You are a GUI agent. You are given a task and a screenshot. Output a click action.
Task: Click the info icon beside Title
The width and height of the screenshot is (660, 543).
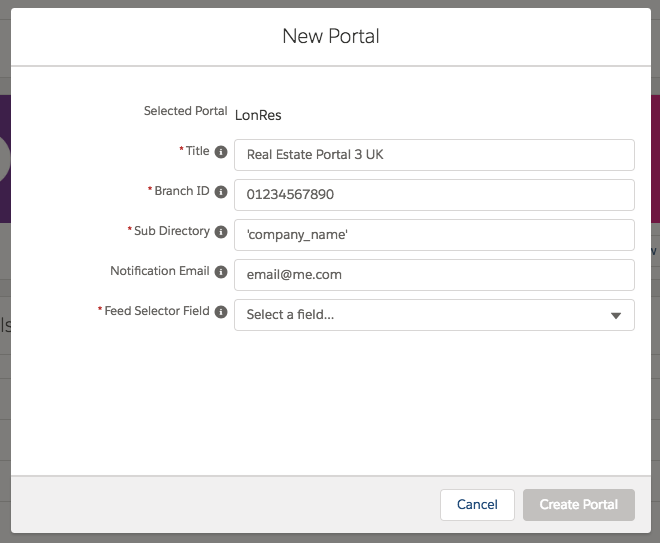pos(221,152)
